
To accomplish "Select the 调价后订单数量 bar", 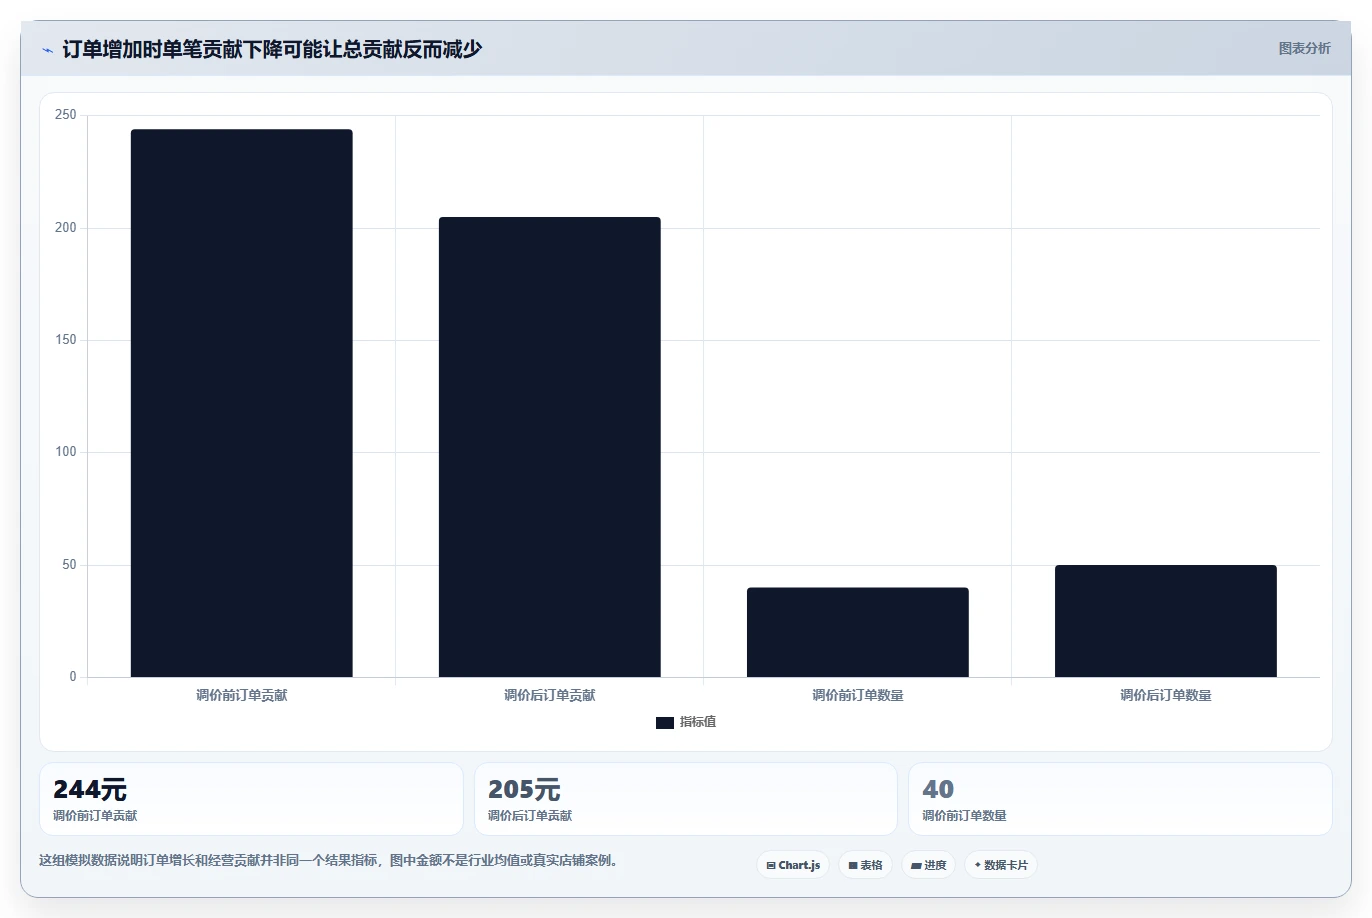I will pos(1166,621).
